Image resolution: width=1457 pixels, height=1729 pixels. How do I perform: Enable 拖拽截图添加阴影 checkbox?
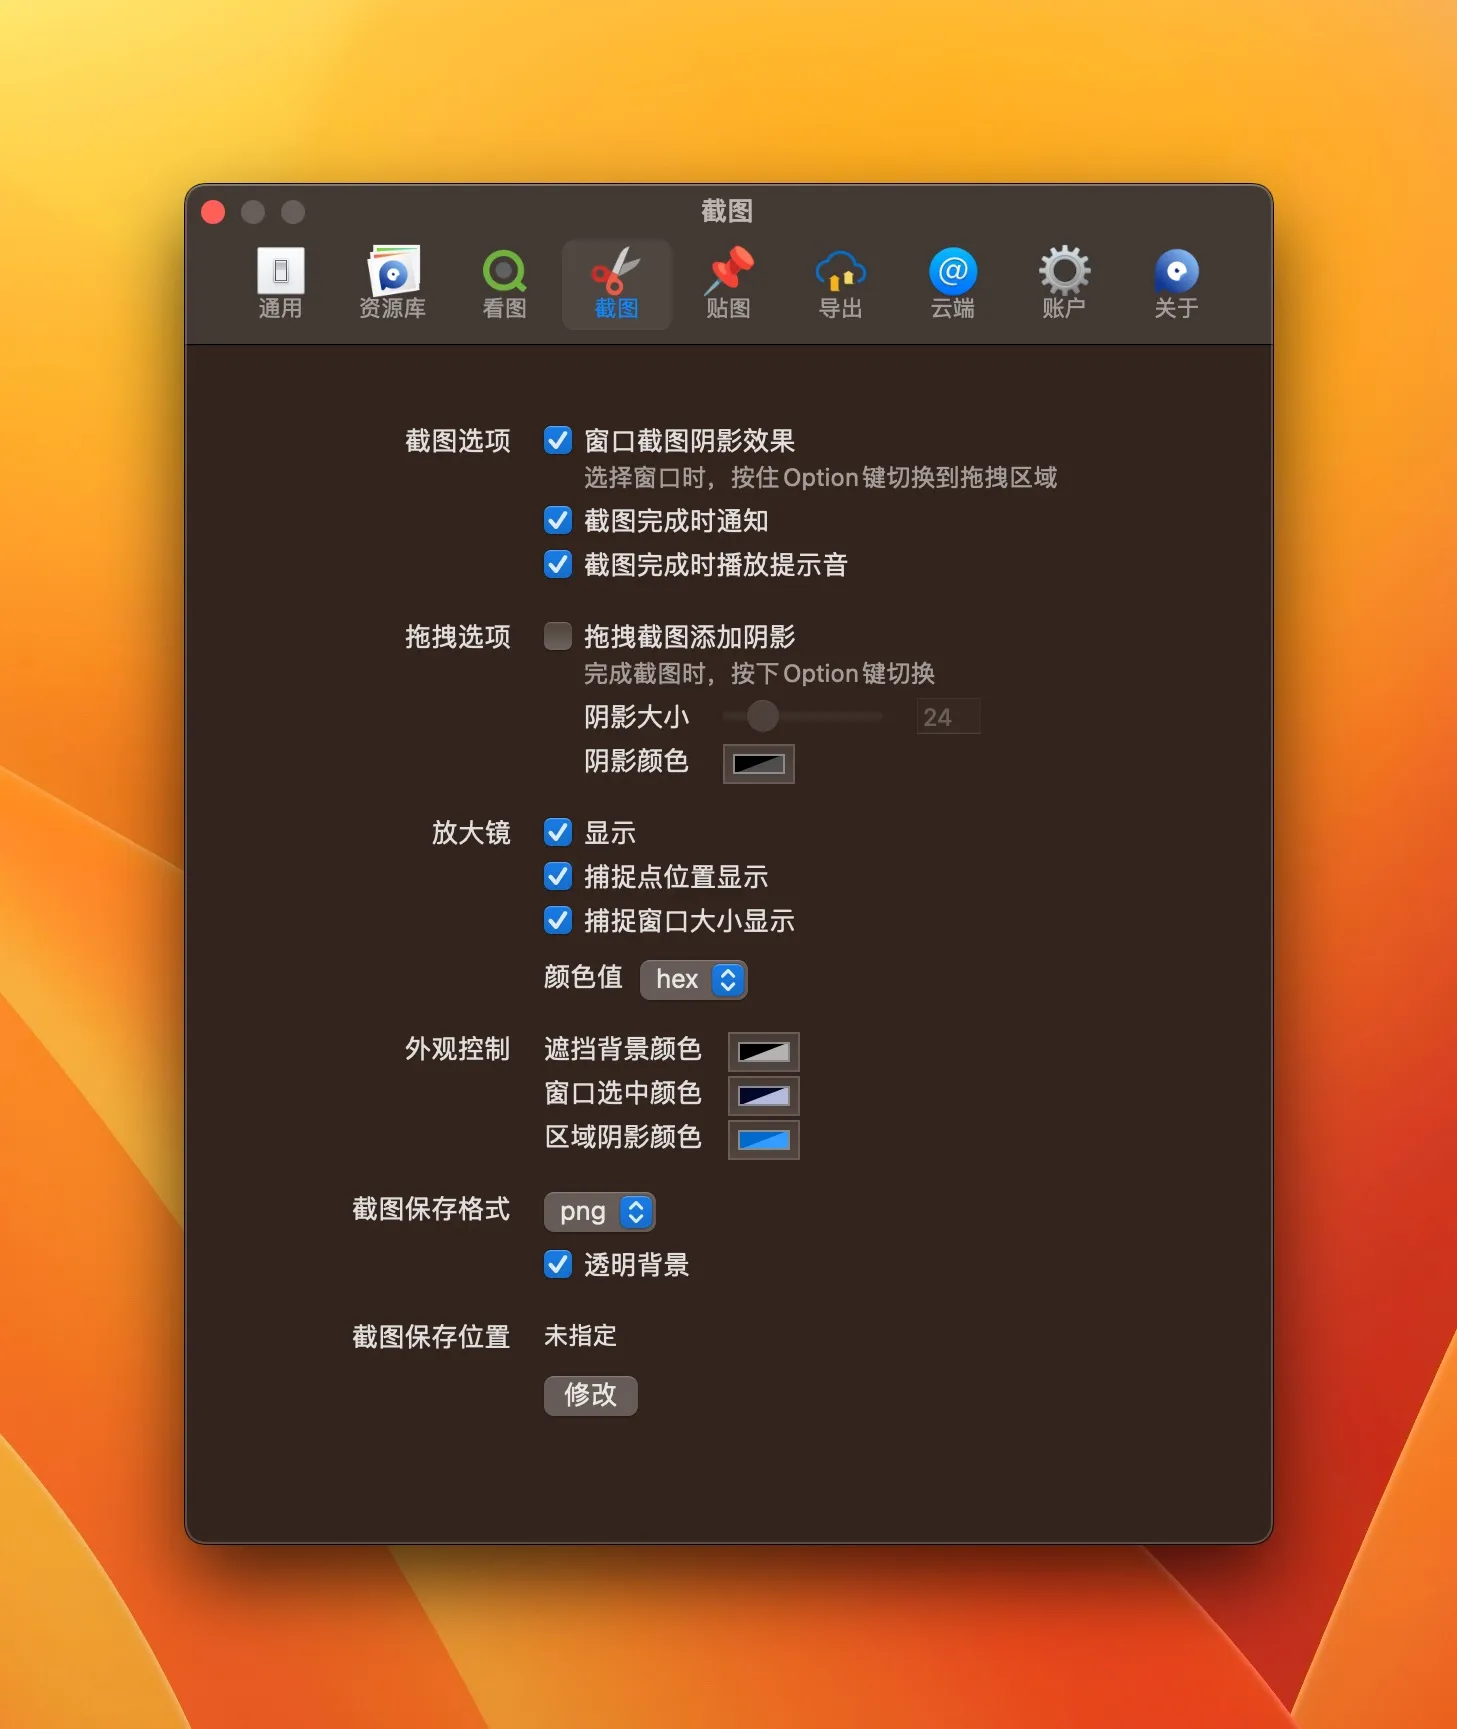click(558, 636)
